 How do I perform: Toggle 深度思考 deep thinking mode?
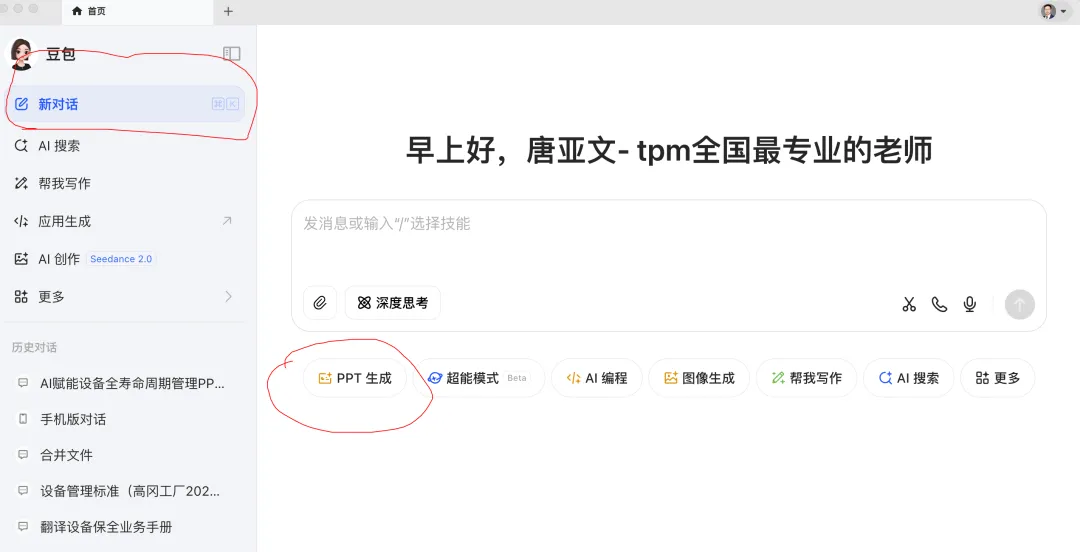click(393, 303)
